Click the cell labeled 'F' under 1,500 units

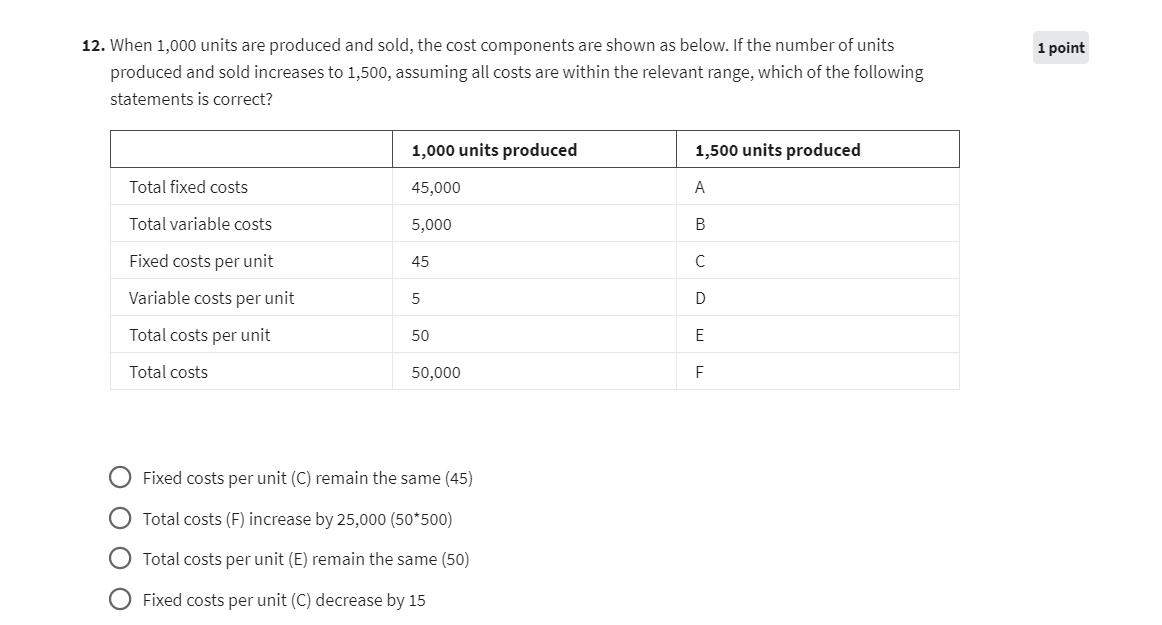click(x=700, y=371)
